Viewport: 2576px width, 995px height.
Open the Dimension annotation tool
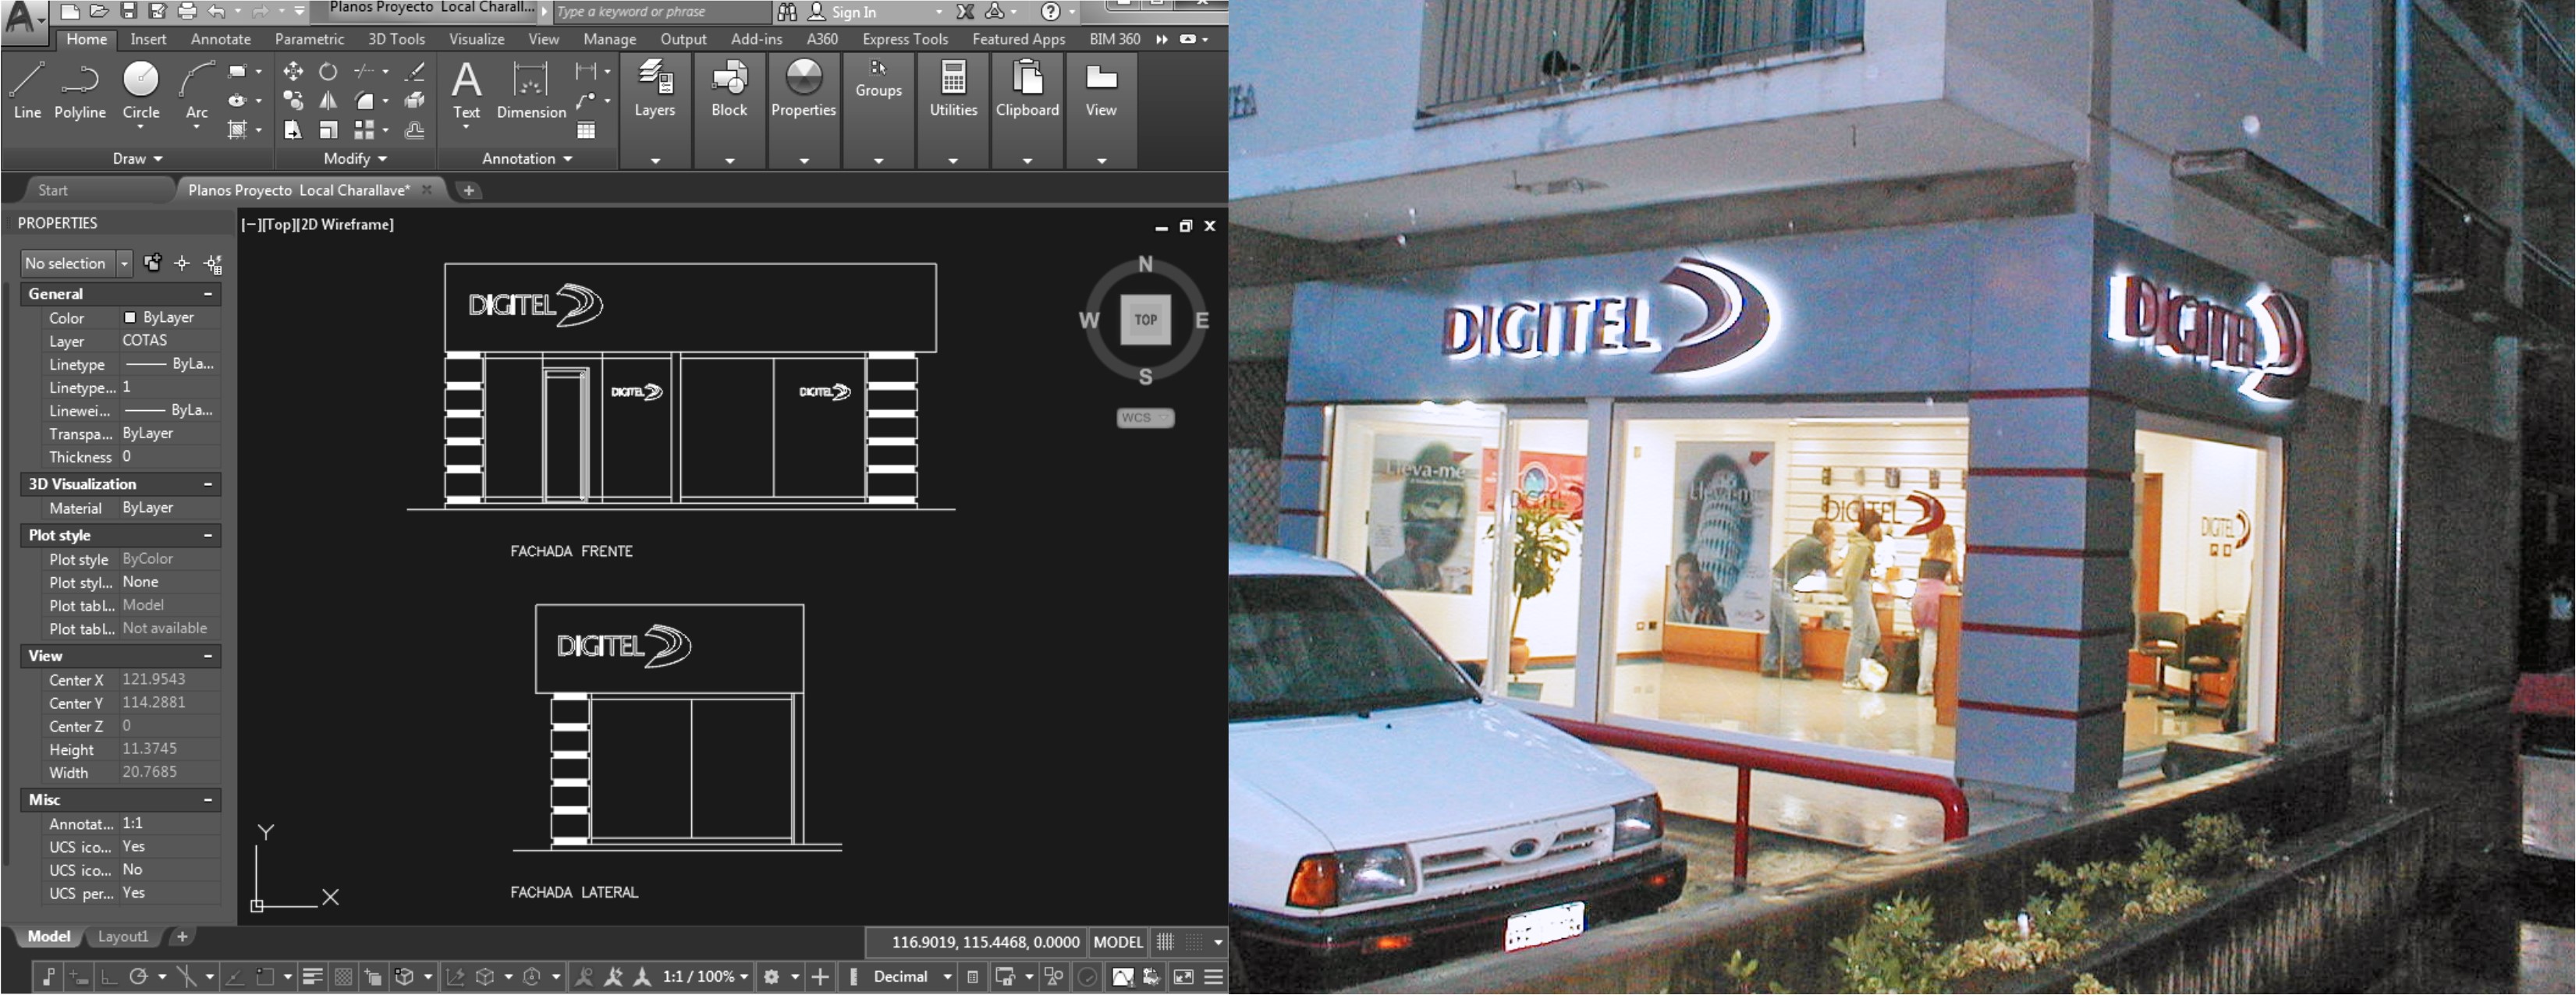(530, 89)
